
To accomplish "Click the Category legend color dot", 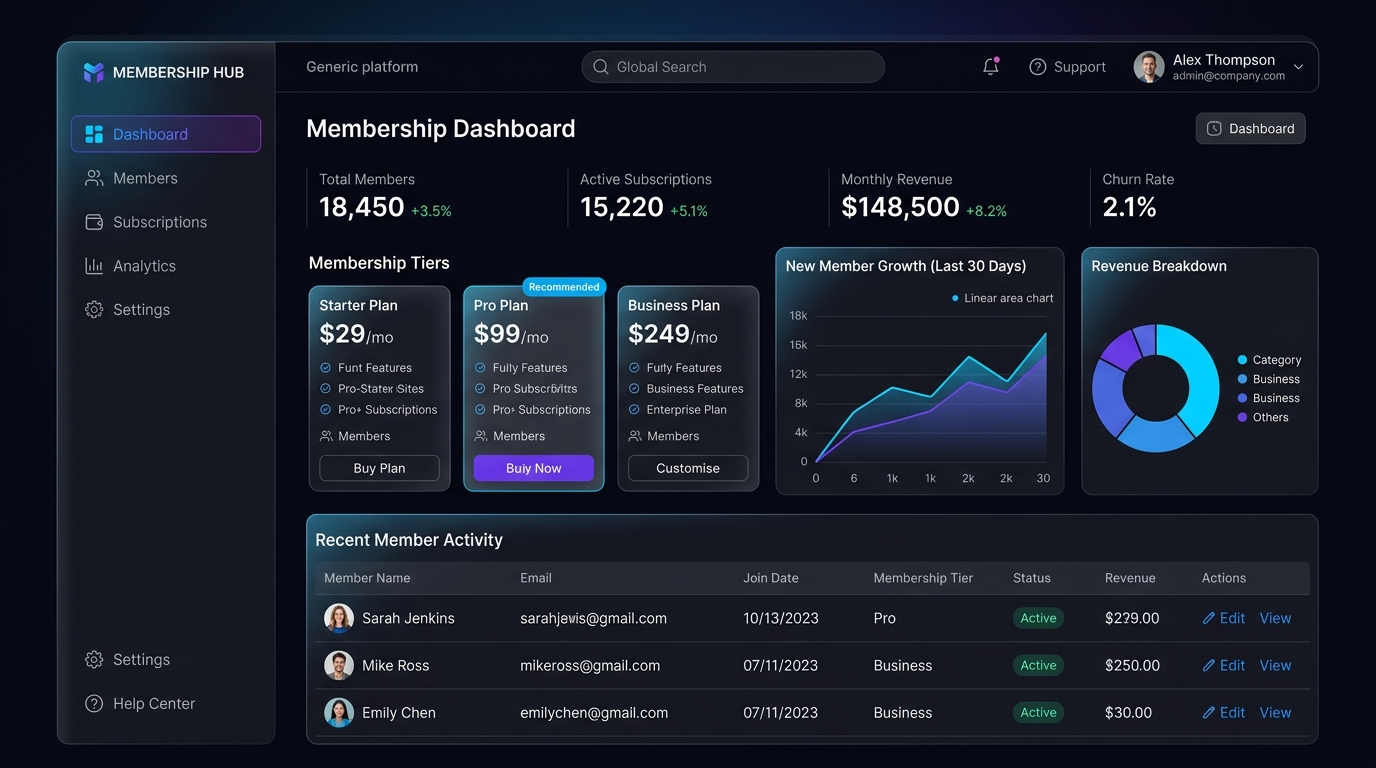I will 1242,360.
